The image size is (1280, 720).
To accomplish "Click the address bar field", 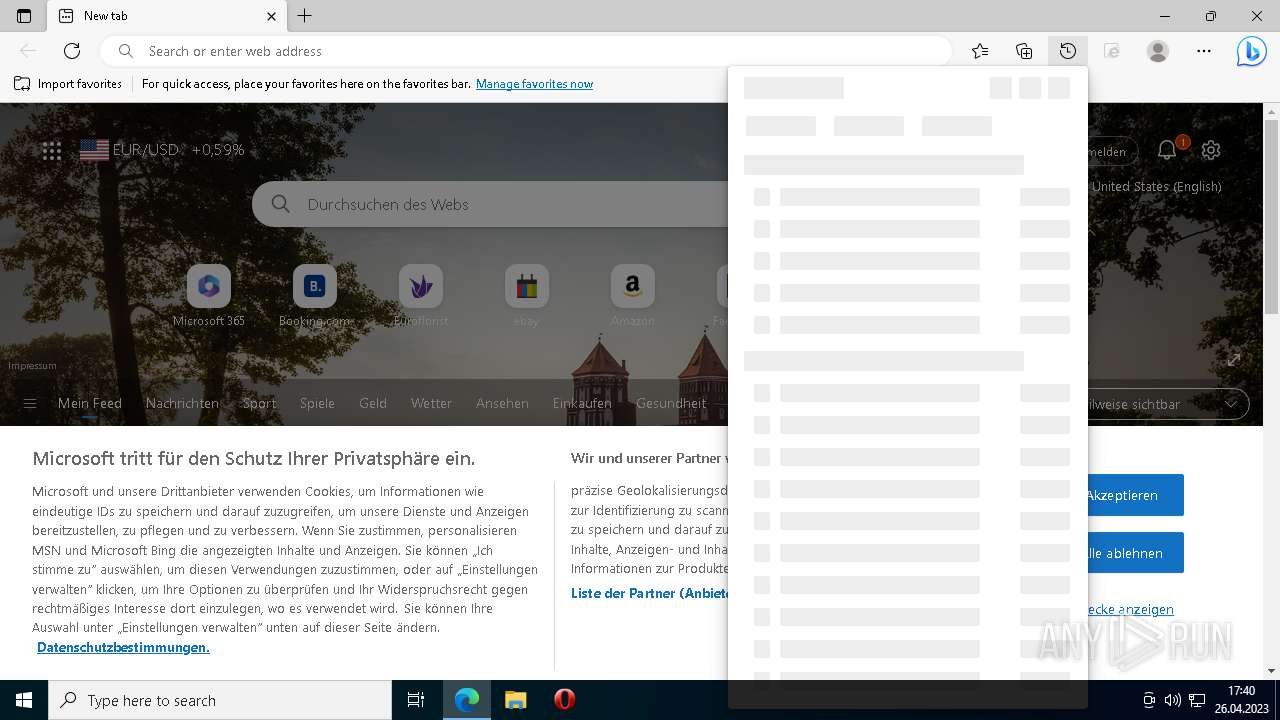I will coord(526,51).
